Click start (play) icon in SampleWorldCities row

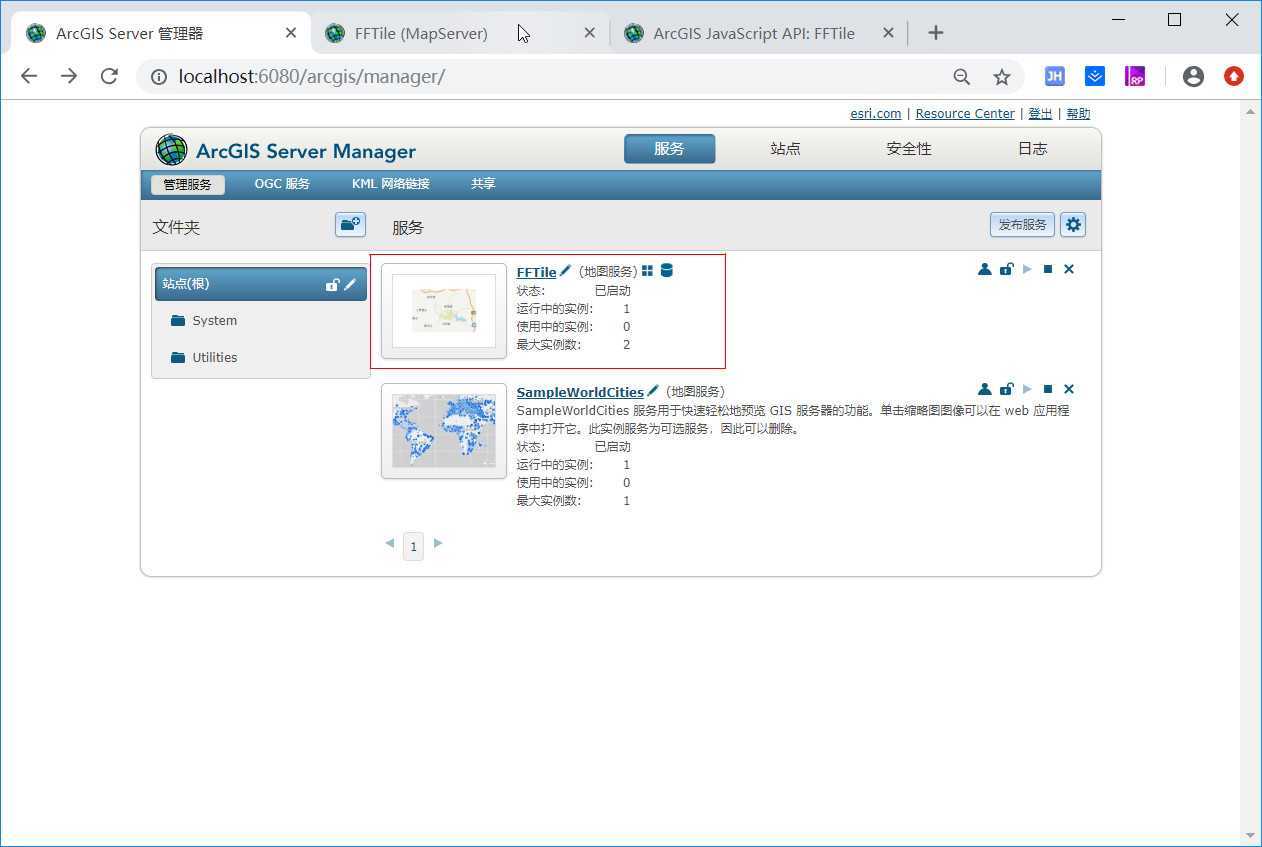point(1027,389)
